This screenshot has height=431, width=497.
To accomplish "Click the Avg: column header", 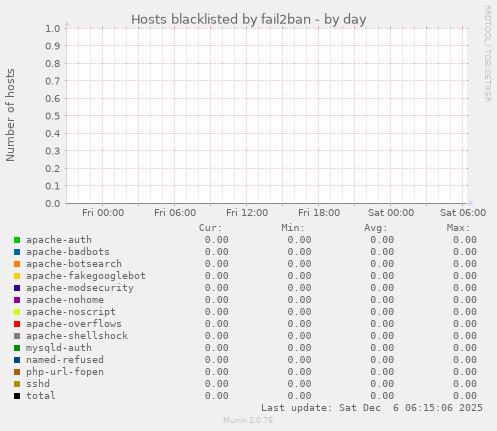I will pyautogui.click(x=376, y=228).
